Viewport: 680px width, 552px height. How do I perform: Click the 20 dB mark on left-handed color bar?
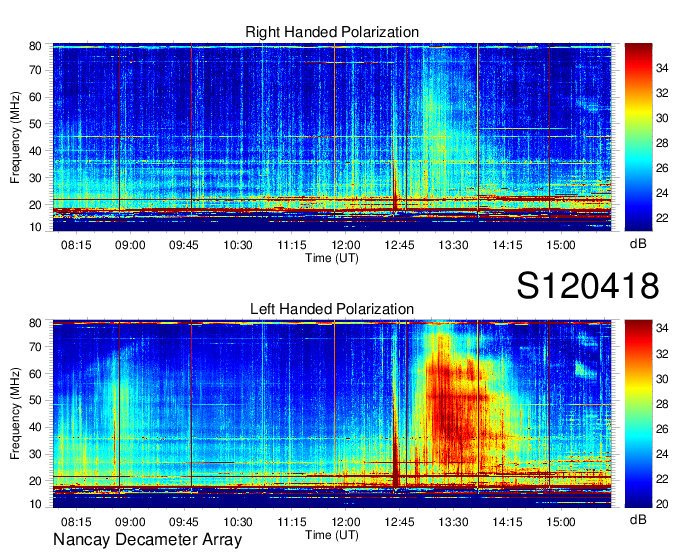[x=662, y=503]
